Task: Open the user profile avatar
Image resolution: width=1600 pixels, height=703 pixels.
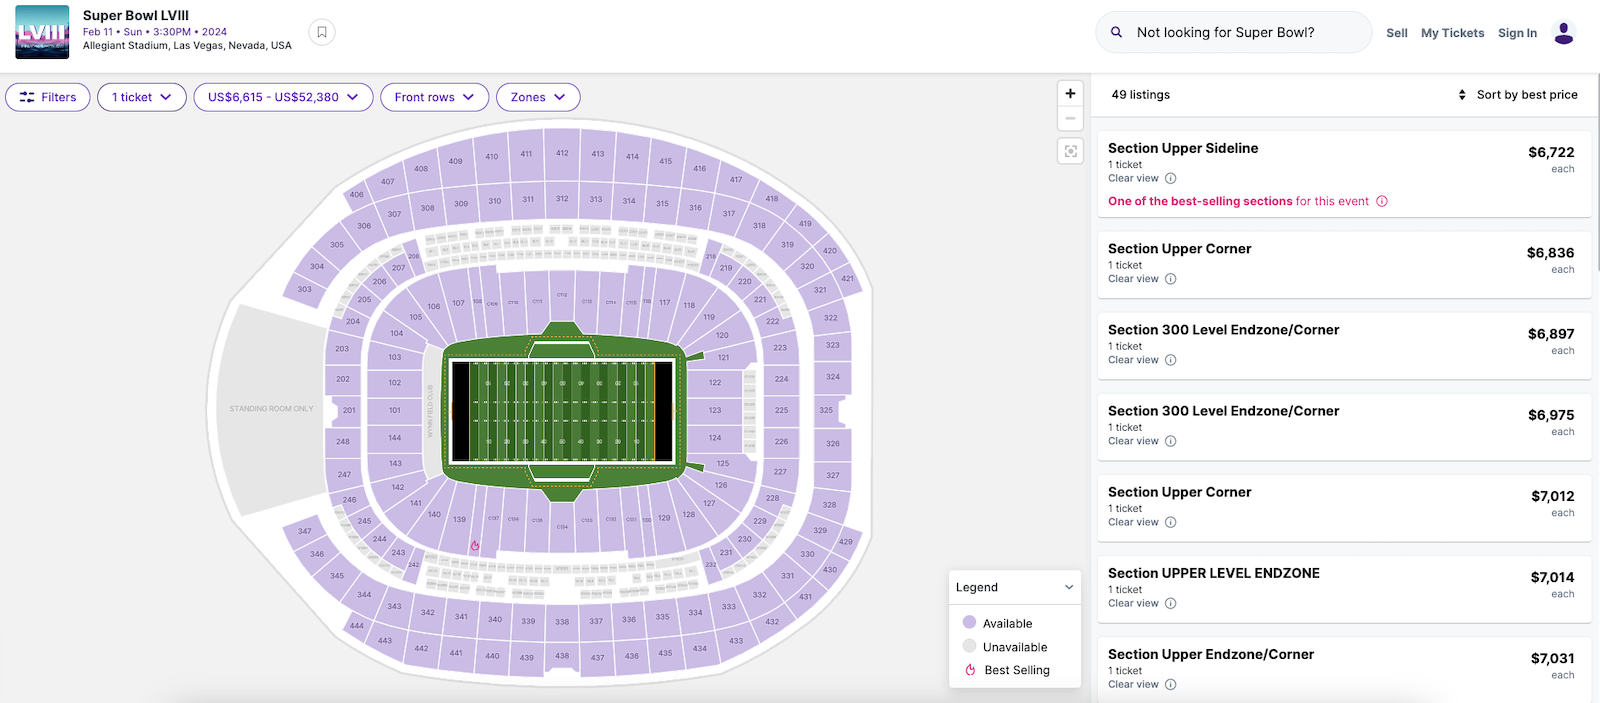Action: pyautogui.click(x=1564, y=33)
